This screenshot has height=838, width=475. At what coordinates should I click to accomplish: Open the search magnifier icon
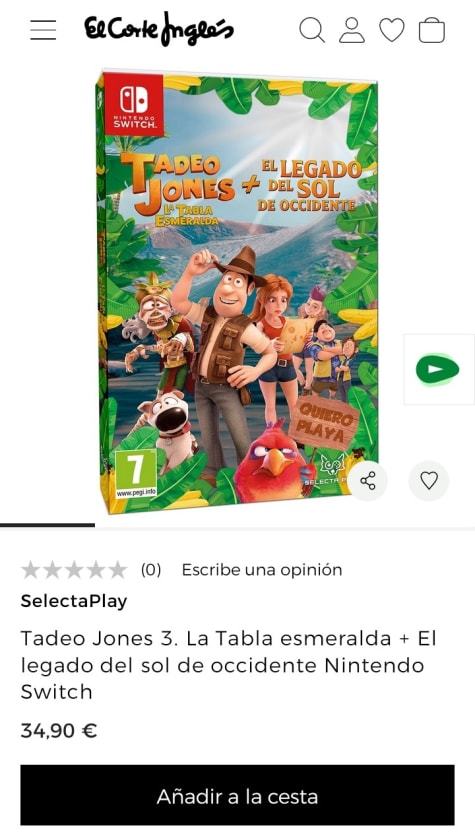[x=312, y=29]
